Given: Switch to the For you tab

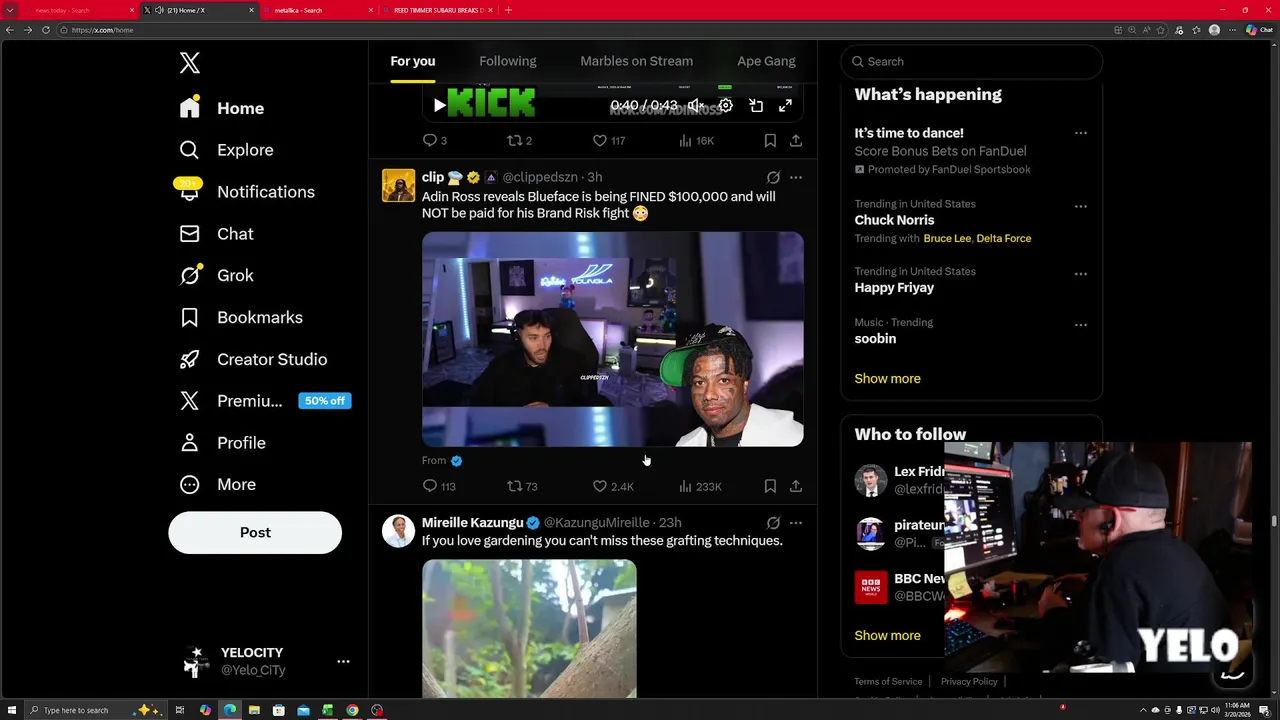Looking at the screenshot, I should pyautogui.click(x=413, y=61).
